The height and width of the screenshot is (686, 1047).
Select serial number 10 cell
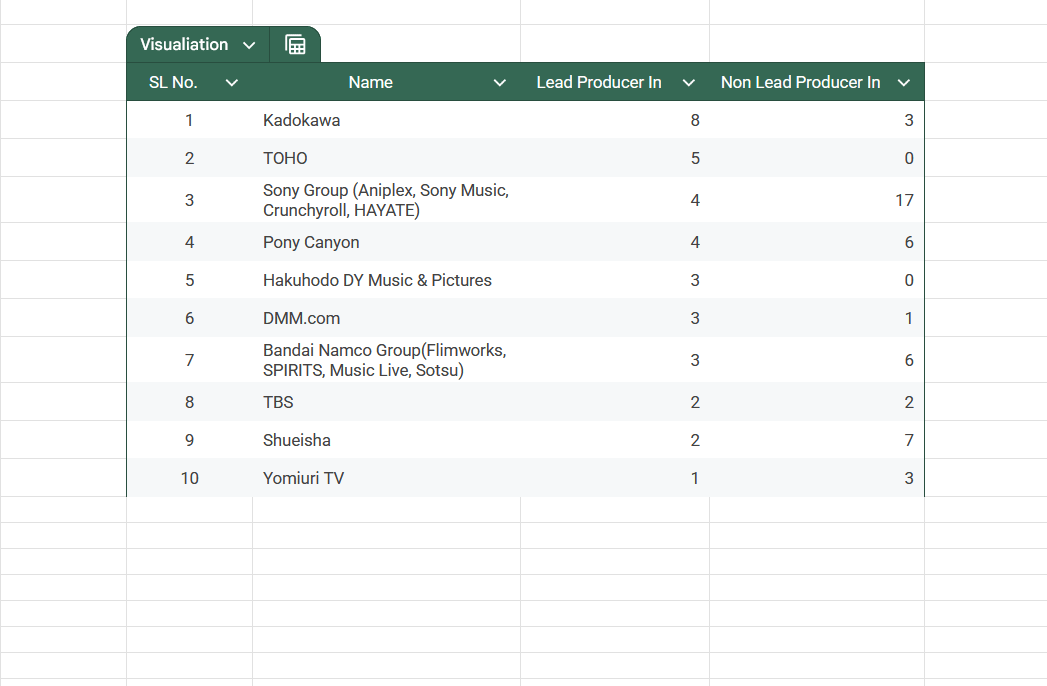pyautogui.click(x=190, y=478)
